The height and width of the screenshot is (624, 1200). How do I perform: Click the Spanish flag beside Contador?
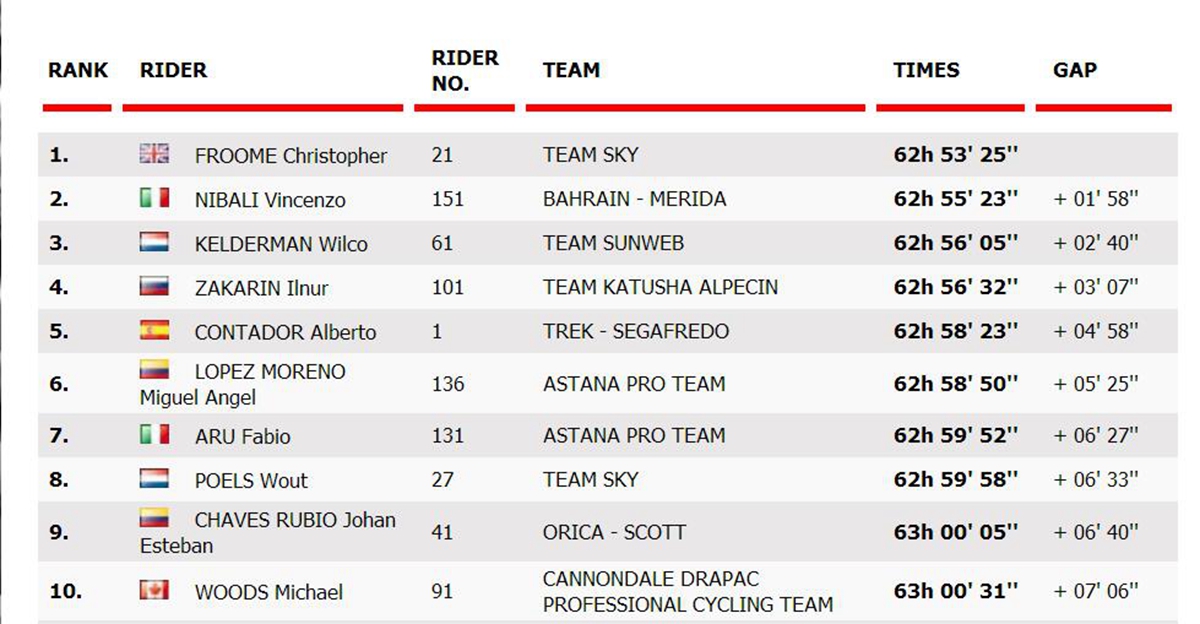tap(154, 330)
